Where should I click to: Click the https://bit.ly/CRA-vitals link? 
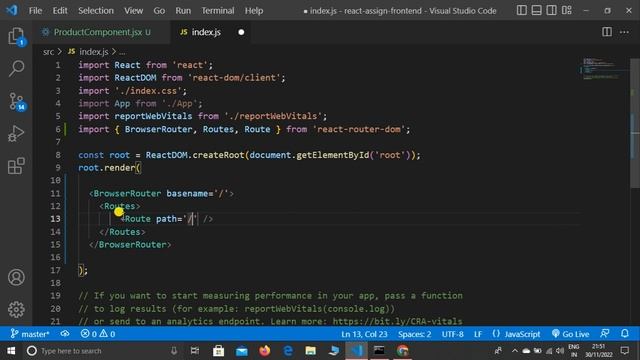point(397,321)
